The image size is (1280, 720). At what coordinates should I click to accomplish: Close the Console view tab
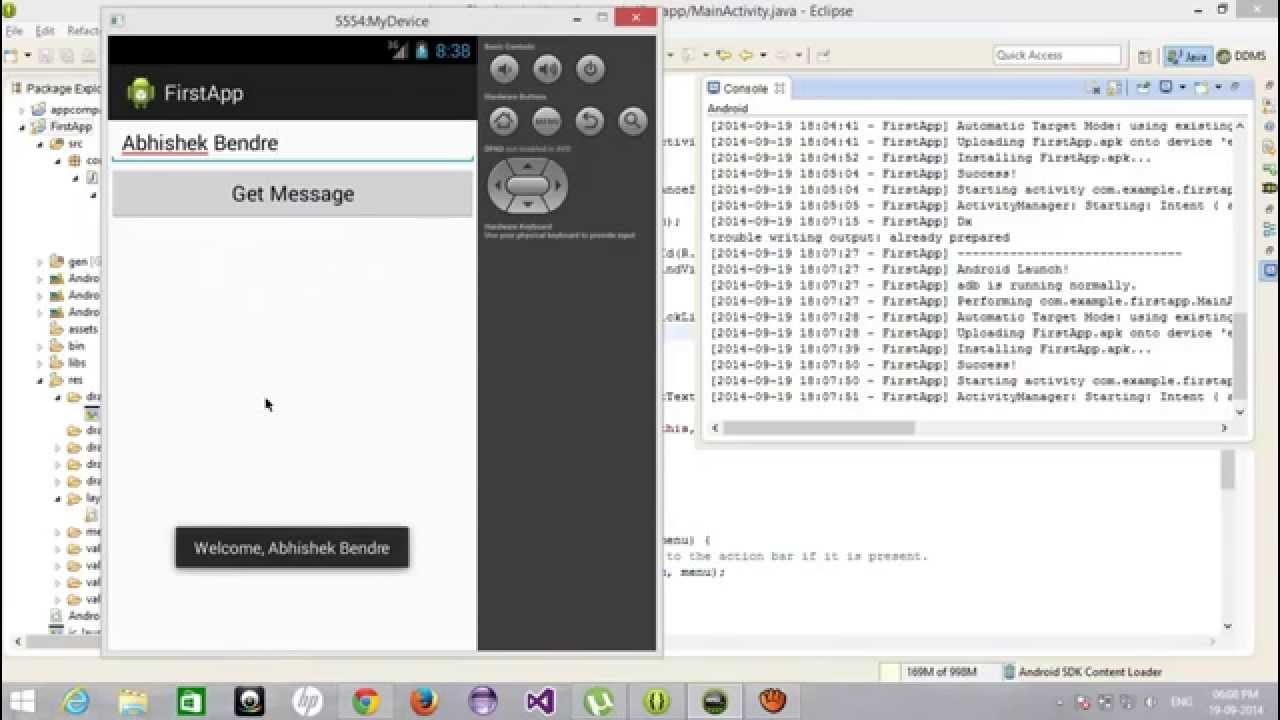[x=780, y=88]
